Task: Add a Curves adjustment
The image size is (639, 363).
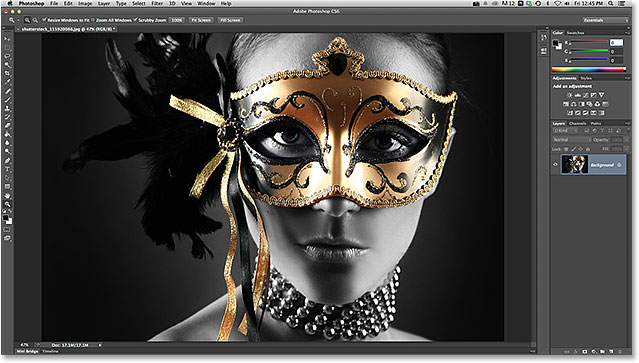Action: [586, 95]
